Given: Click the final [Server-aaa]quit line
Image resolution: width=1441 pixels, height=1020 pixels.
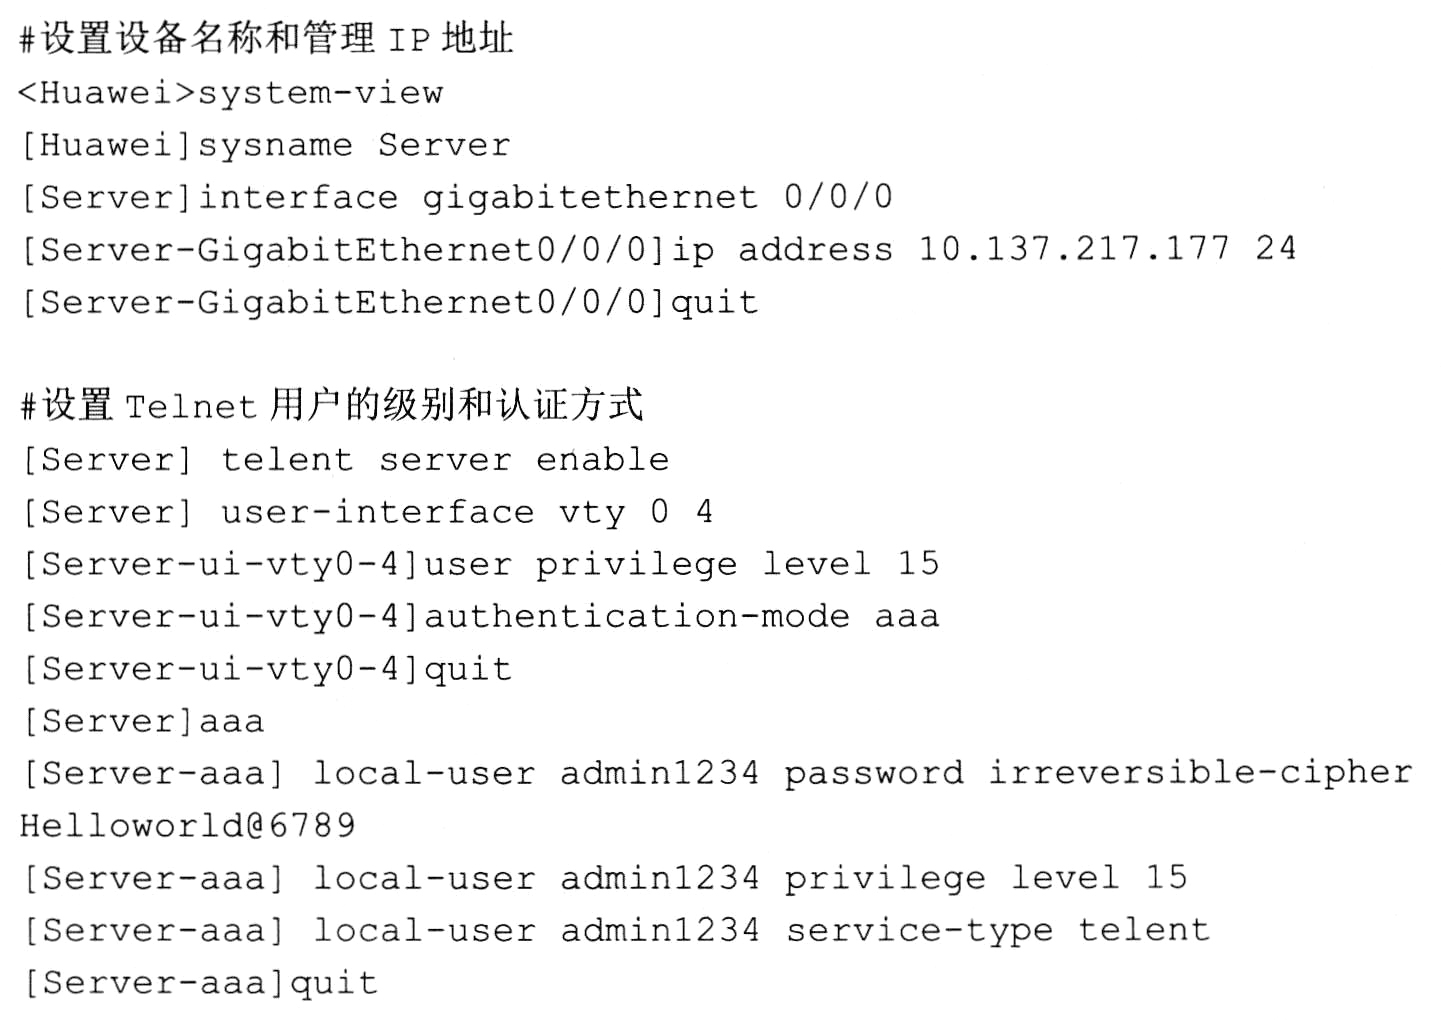Looking at the screenshot, I should [x=199, y=983].
